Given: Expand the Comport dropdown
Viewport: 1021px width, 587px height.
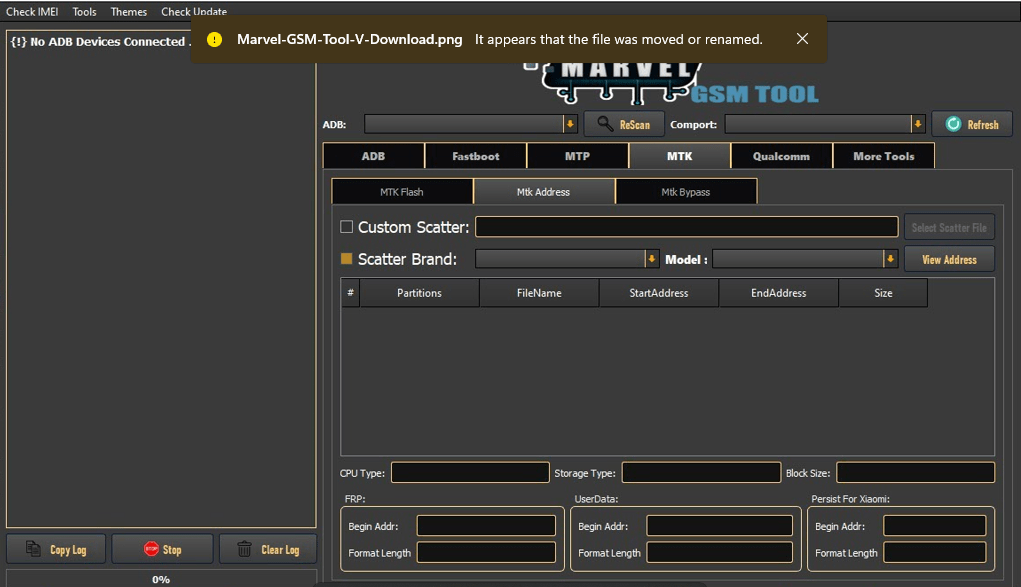Looking at the screenshot, I should [917, 124].
